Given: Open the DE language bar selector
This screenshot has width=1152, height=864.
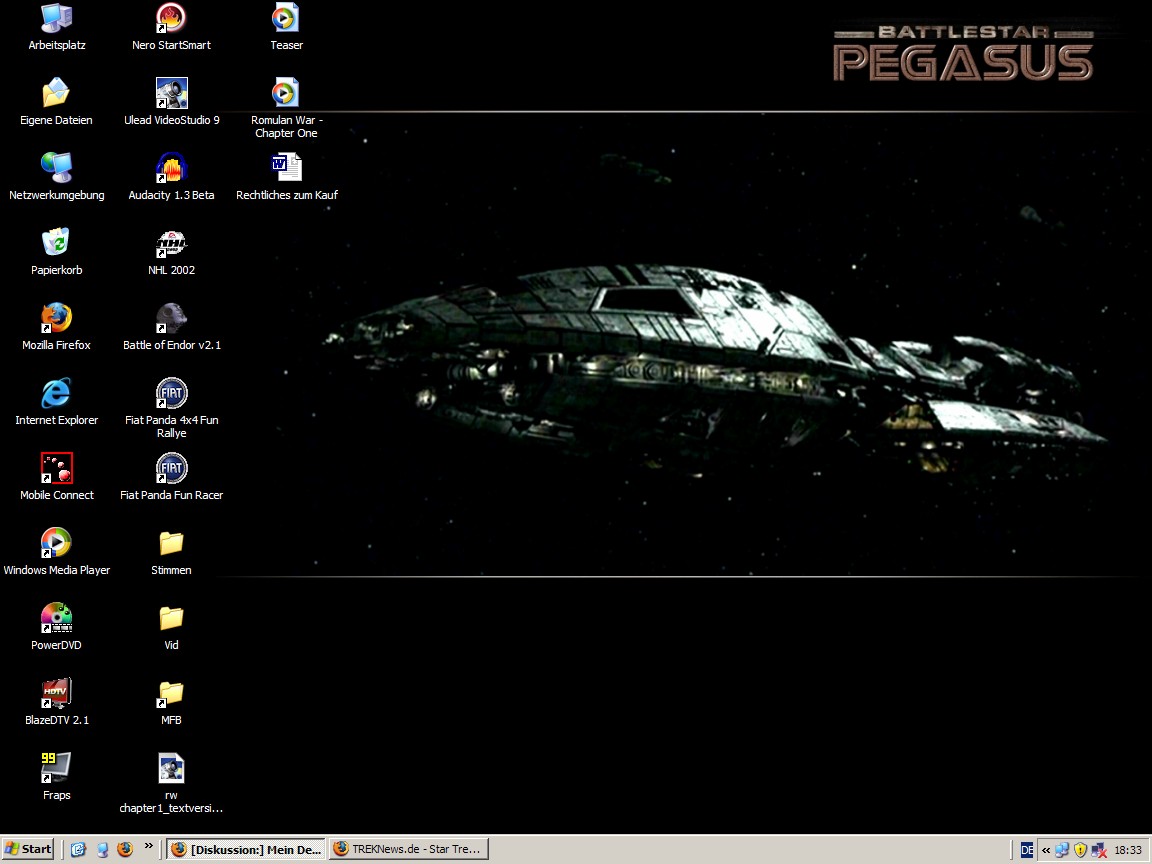Looking at the screenshot, I should (1027, 850).
